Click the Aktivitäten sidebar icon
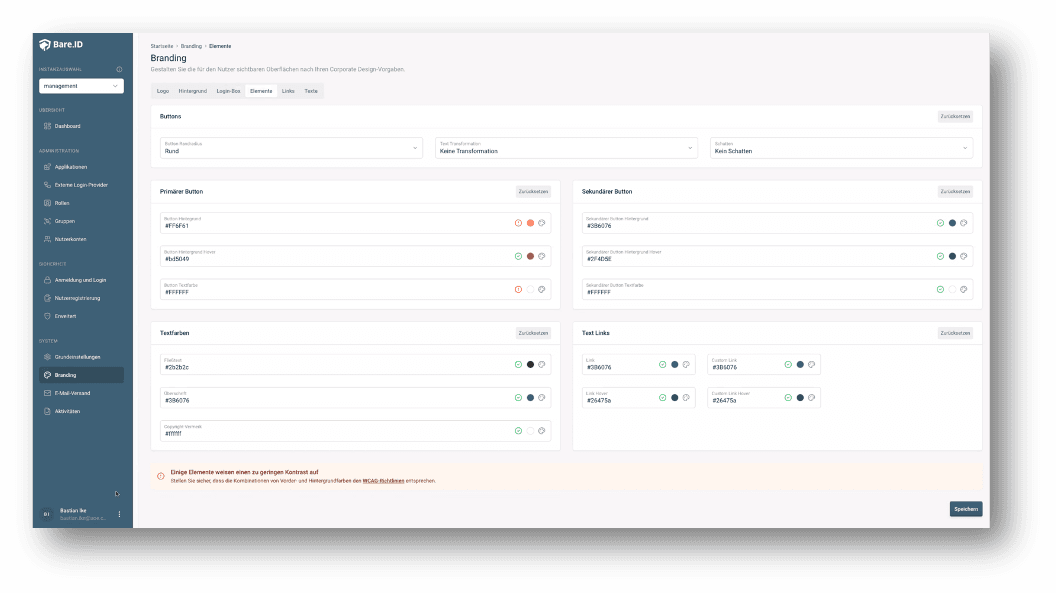The height and width of the screenshot is (593, 1056). [x=47, y=411]
